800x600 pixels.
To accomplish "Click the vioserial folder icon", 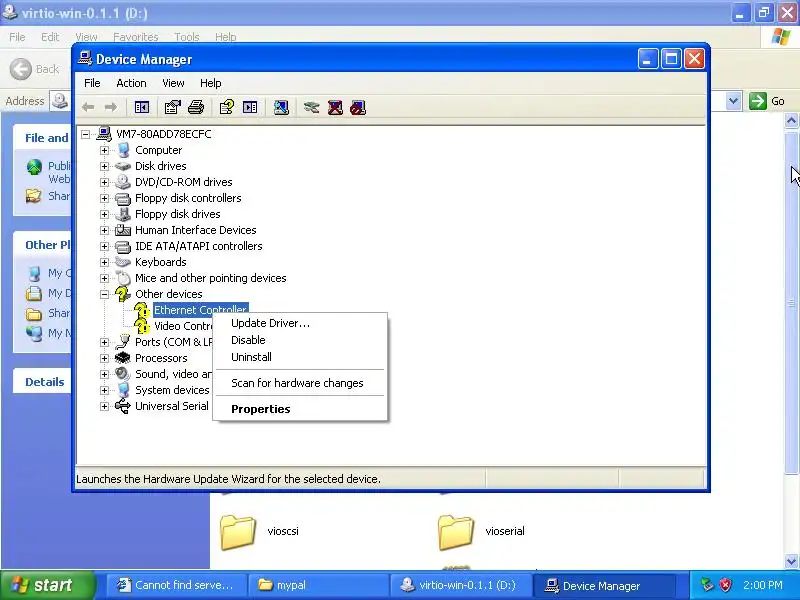I will [x=456, y=532].
